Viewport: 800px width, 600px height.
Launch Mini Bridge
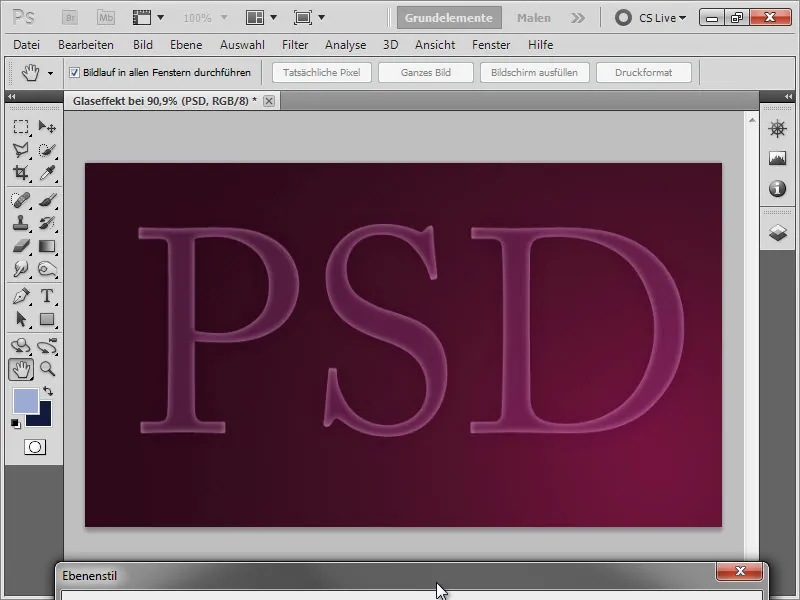[106, 18]
